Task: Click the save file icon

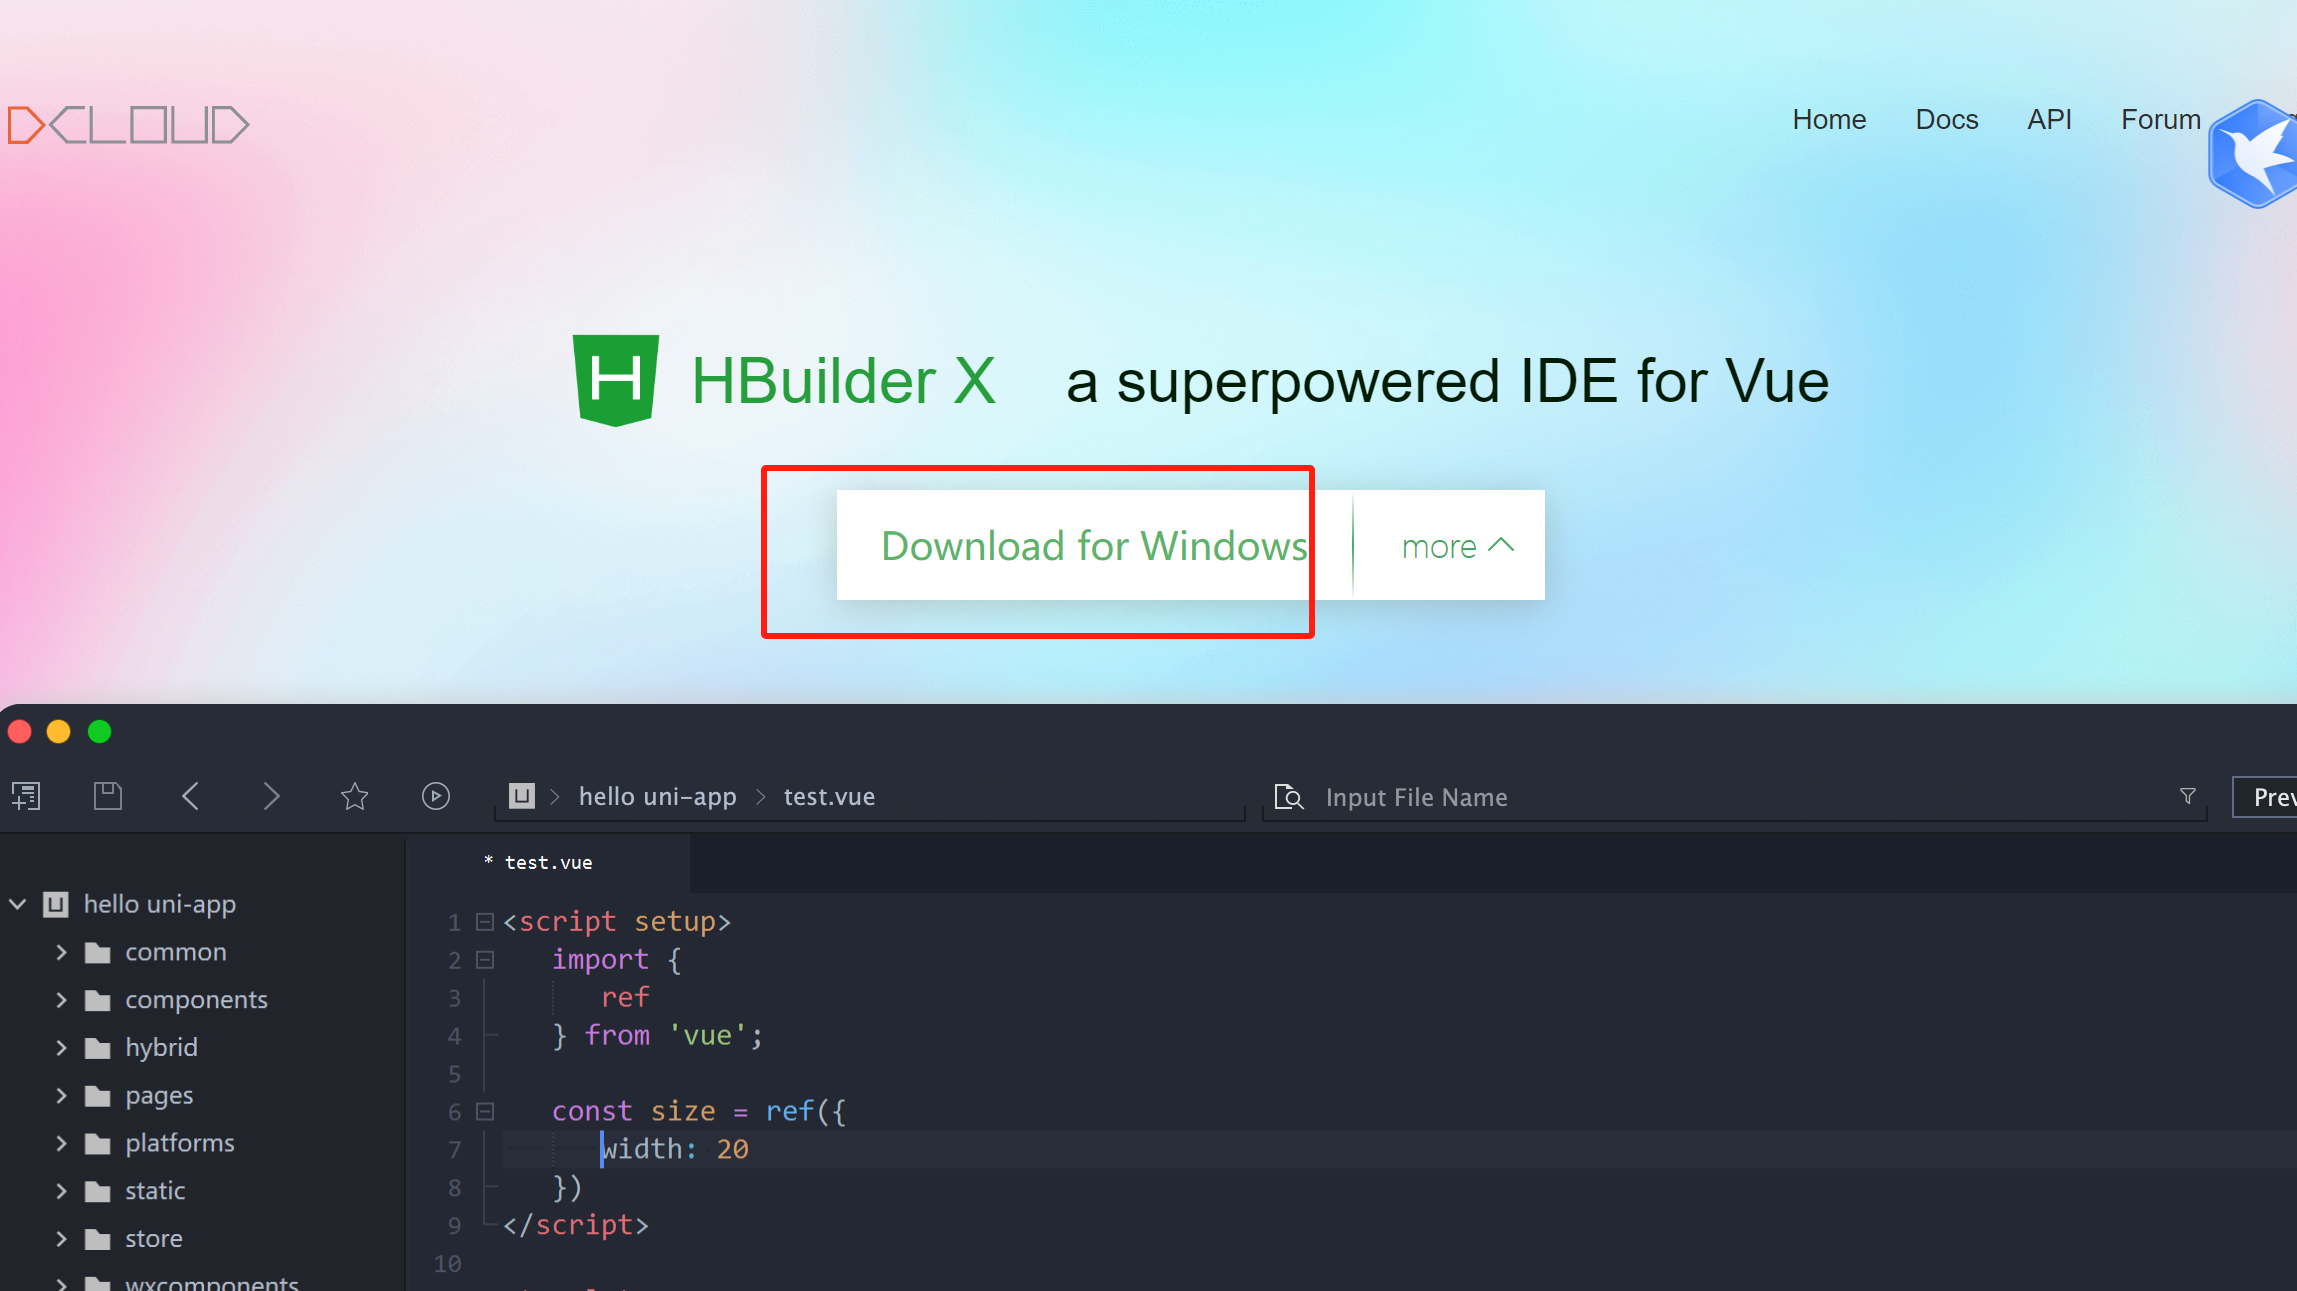Action: point(107,796)
